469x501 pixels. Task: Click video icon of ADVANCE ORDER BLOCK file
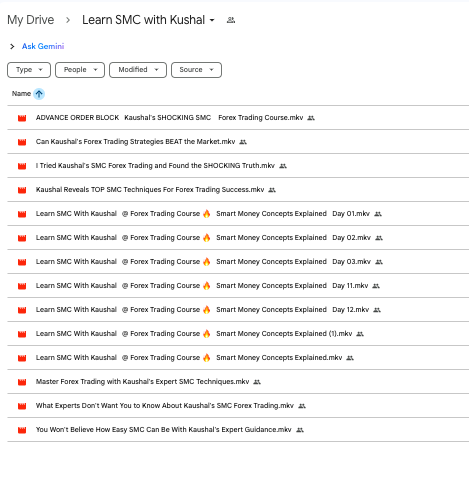[22, 118]
